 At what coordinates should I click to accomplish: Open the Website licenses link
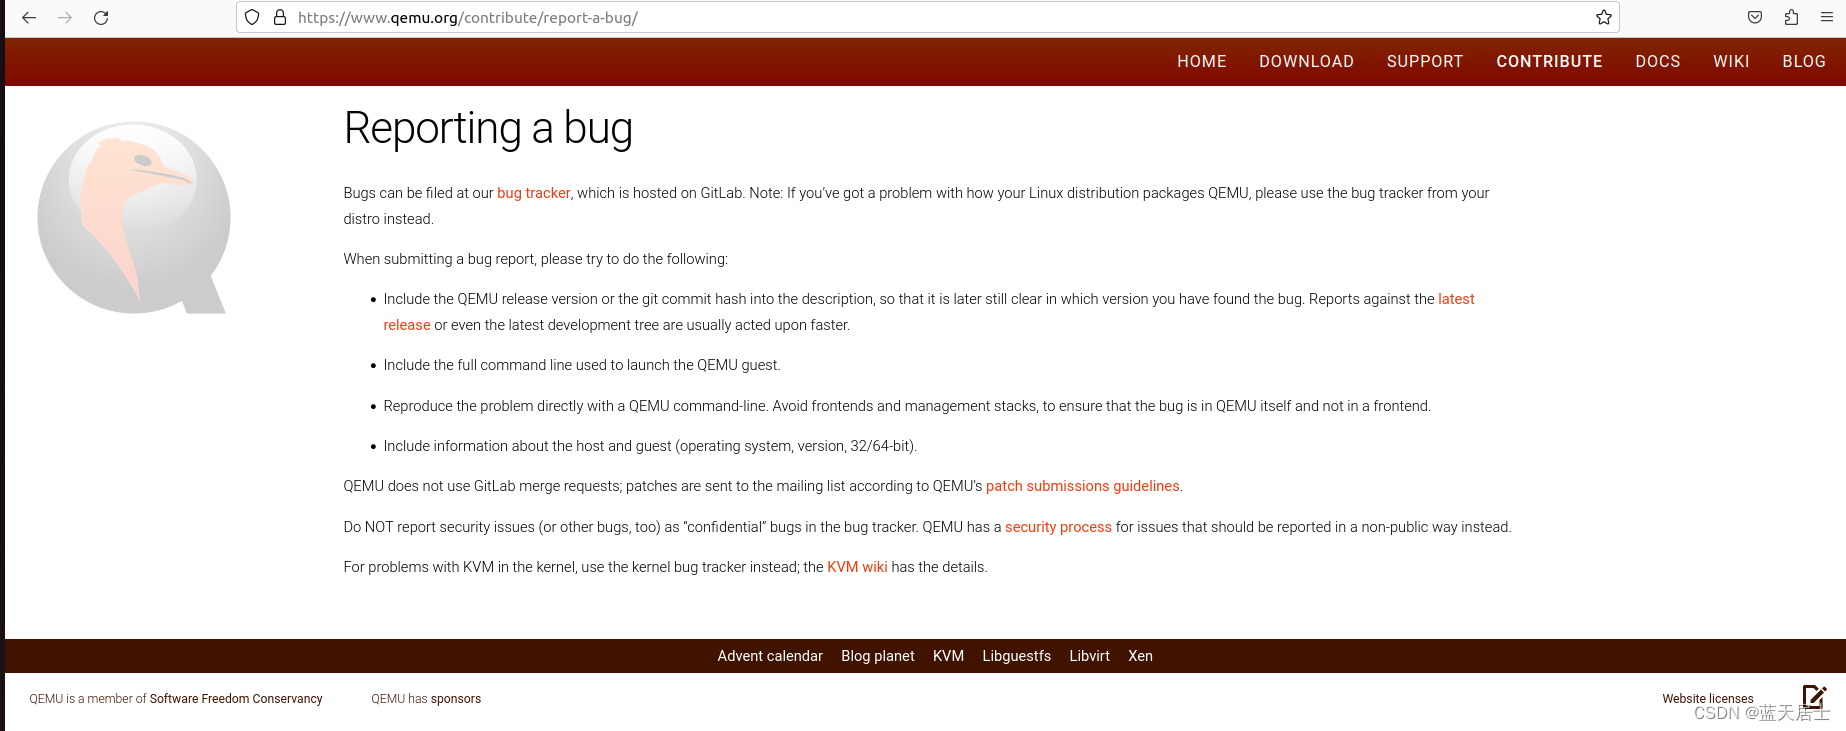pos(1708,699)
